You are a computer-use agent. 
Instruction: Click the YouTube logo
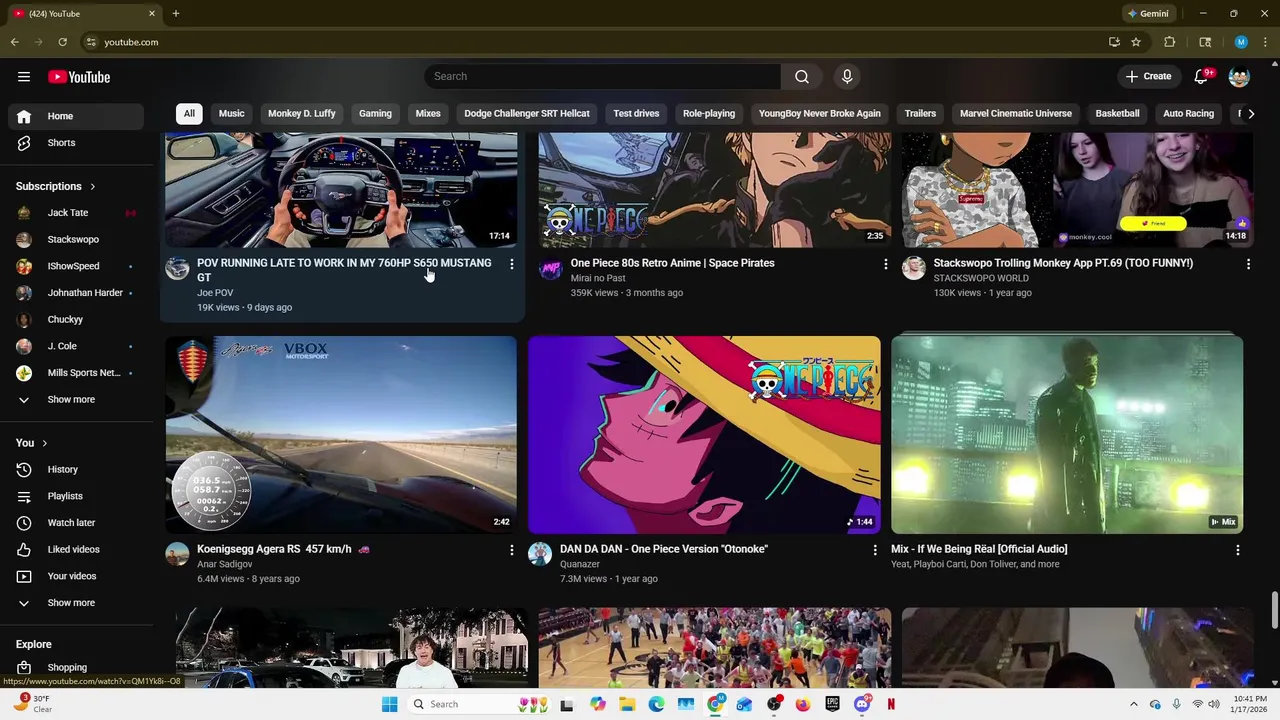pyautogui.click(x=79, y=77)
